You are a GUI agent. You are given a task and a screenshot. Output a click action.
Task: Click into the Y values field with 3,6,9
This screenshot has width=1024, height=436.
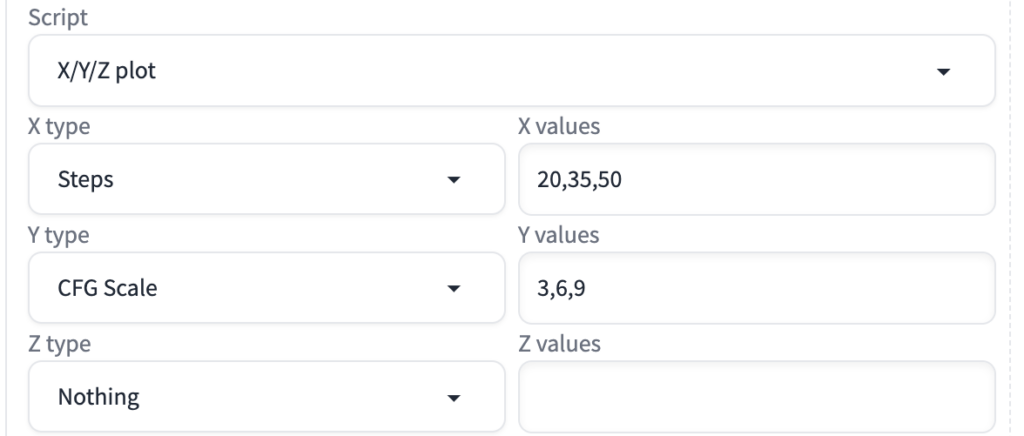click(756, 288)
